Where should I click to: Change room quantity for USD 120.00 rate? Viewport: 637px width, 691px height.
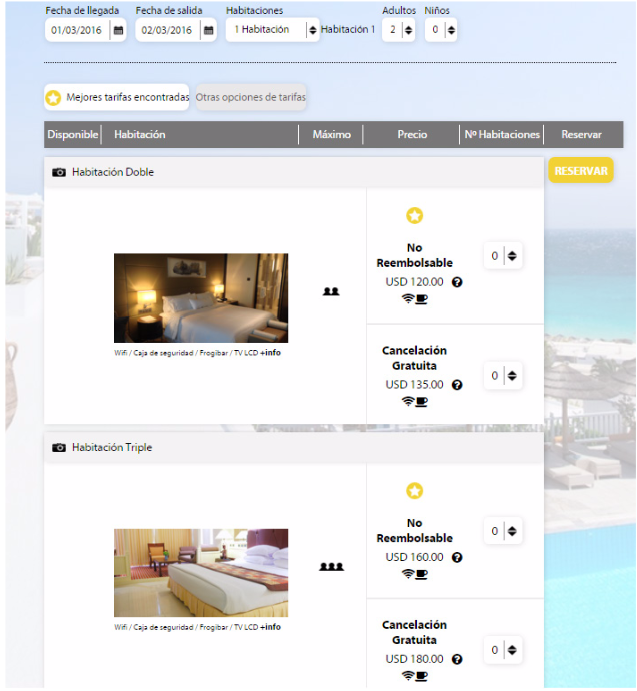pyautogui.click(x=503, y=256)
